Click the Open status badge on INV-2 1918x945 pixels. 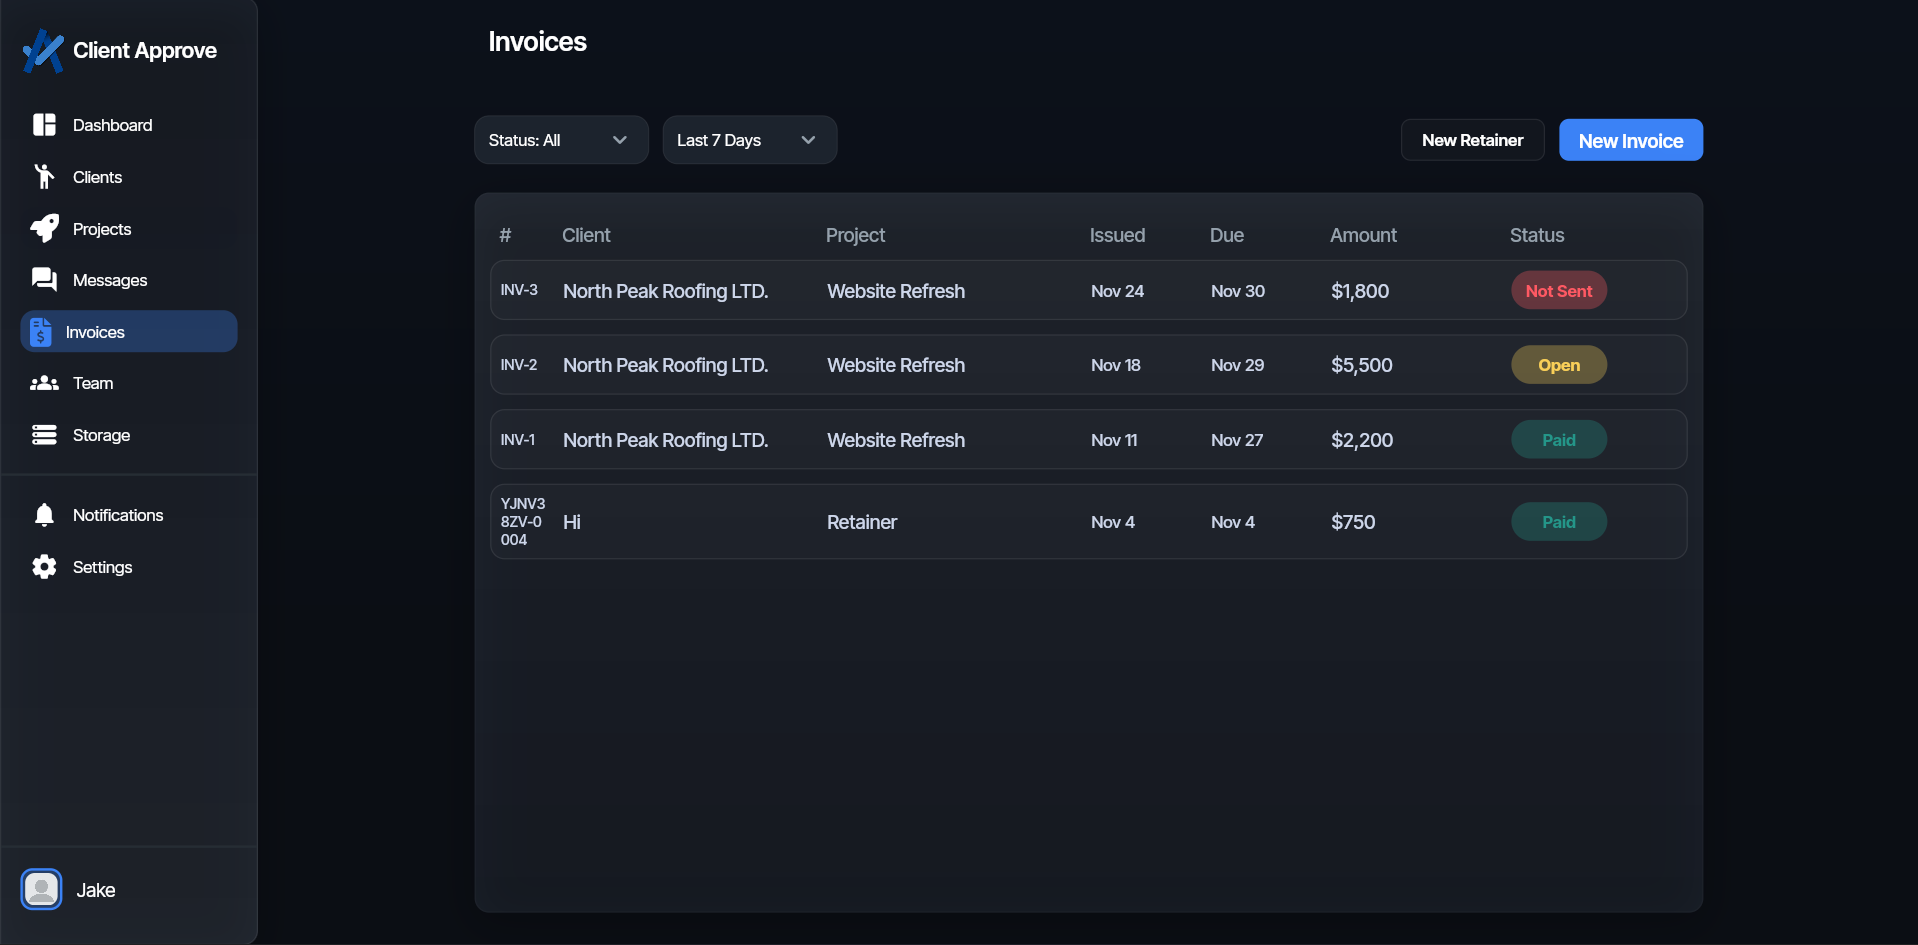(1558, 365)
